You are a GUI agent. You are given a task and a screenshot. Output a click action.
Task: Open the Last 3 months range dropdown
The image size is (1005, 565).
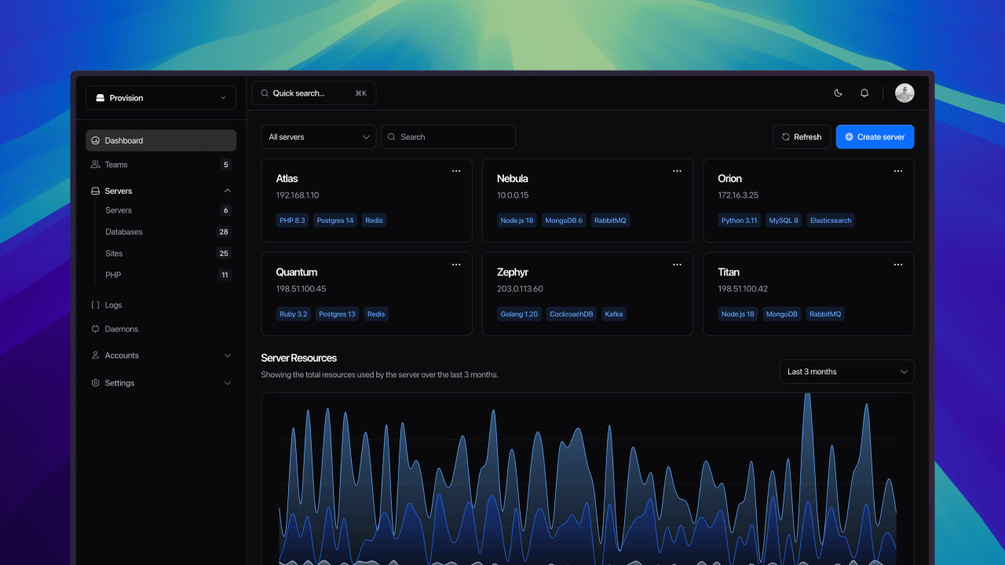[x=847, y=372]
